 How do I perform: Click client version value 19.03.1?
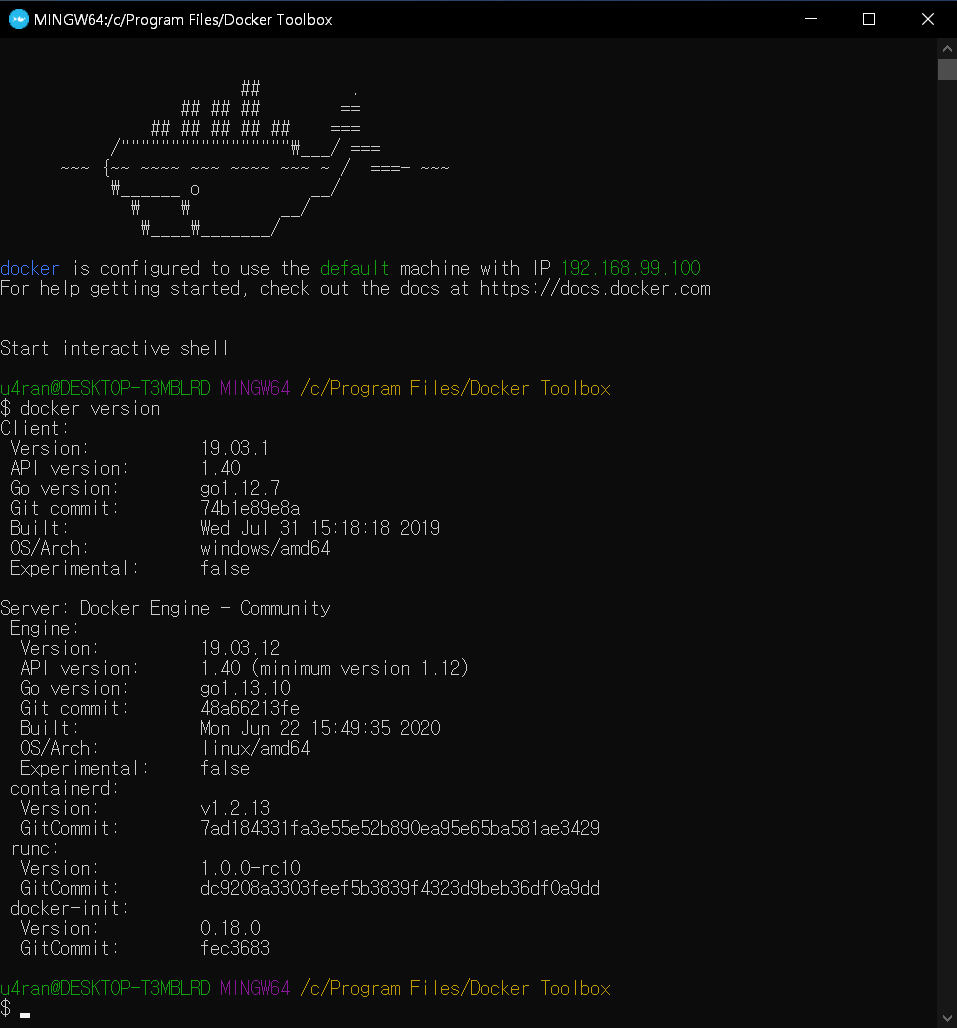click(x=235, y=448)
